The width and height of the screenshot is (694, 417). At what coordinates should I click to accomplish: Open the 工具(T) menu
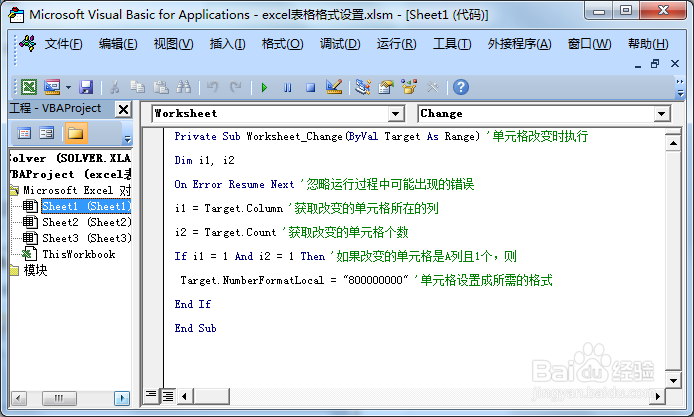coord(452,44)
